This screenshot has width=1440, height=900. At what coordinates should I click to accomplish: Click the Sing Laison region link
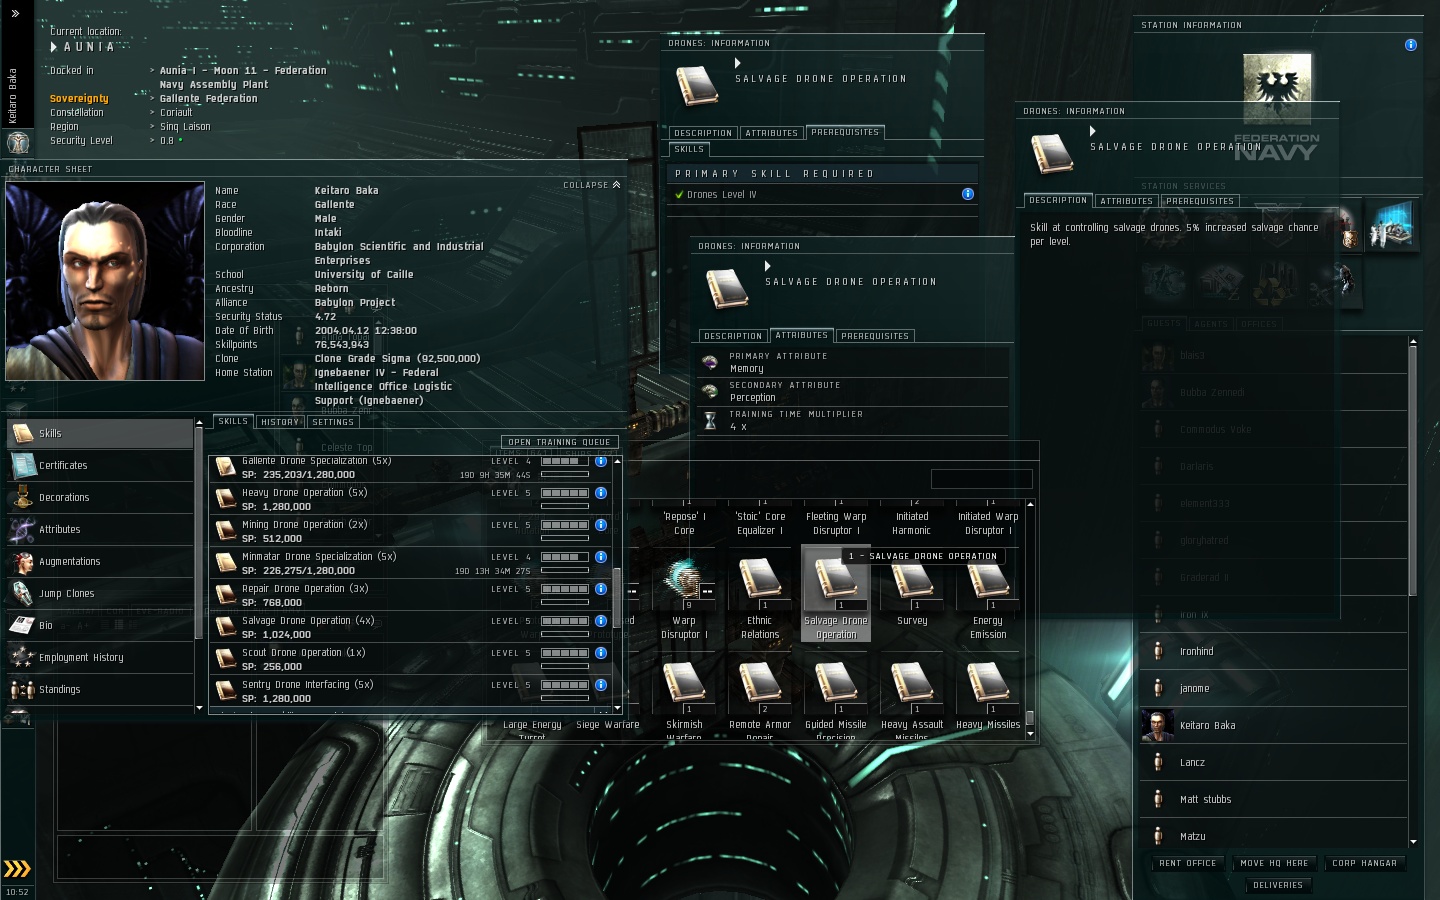point(185,126)
